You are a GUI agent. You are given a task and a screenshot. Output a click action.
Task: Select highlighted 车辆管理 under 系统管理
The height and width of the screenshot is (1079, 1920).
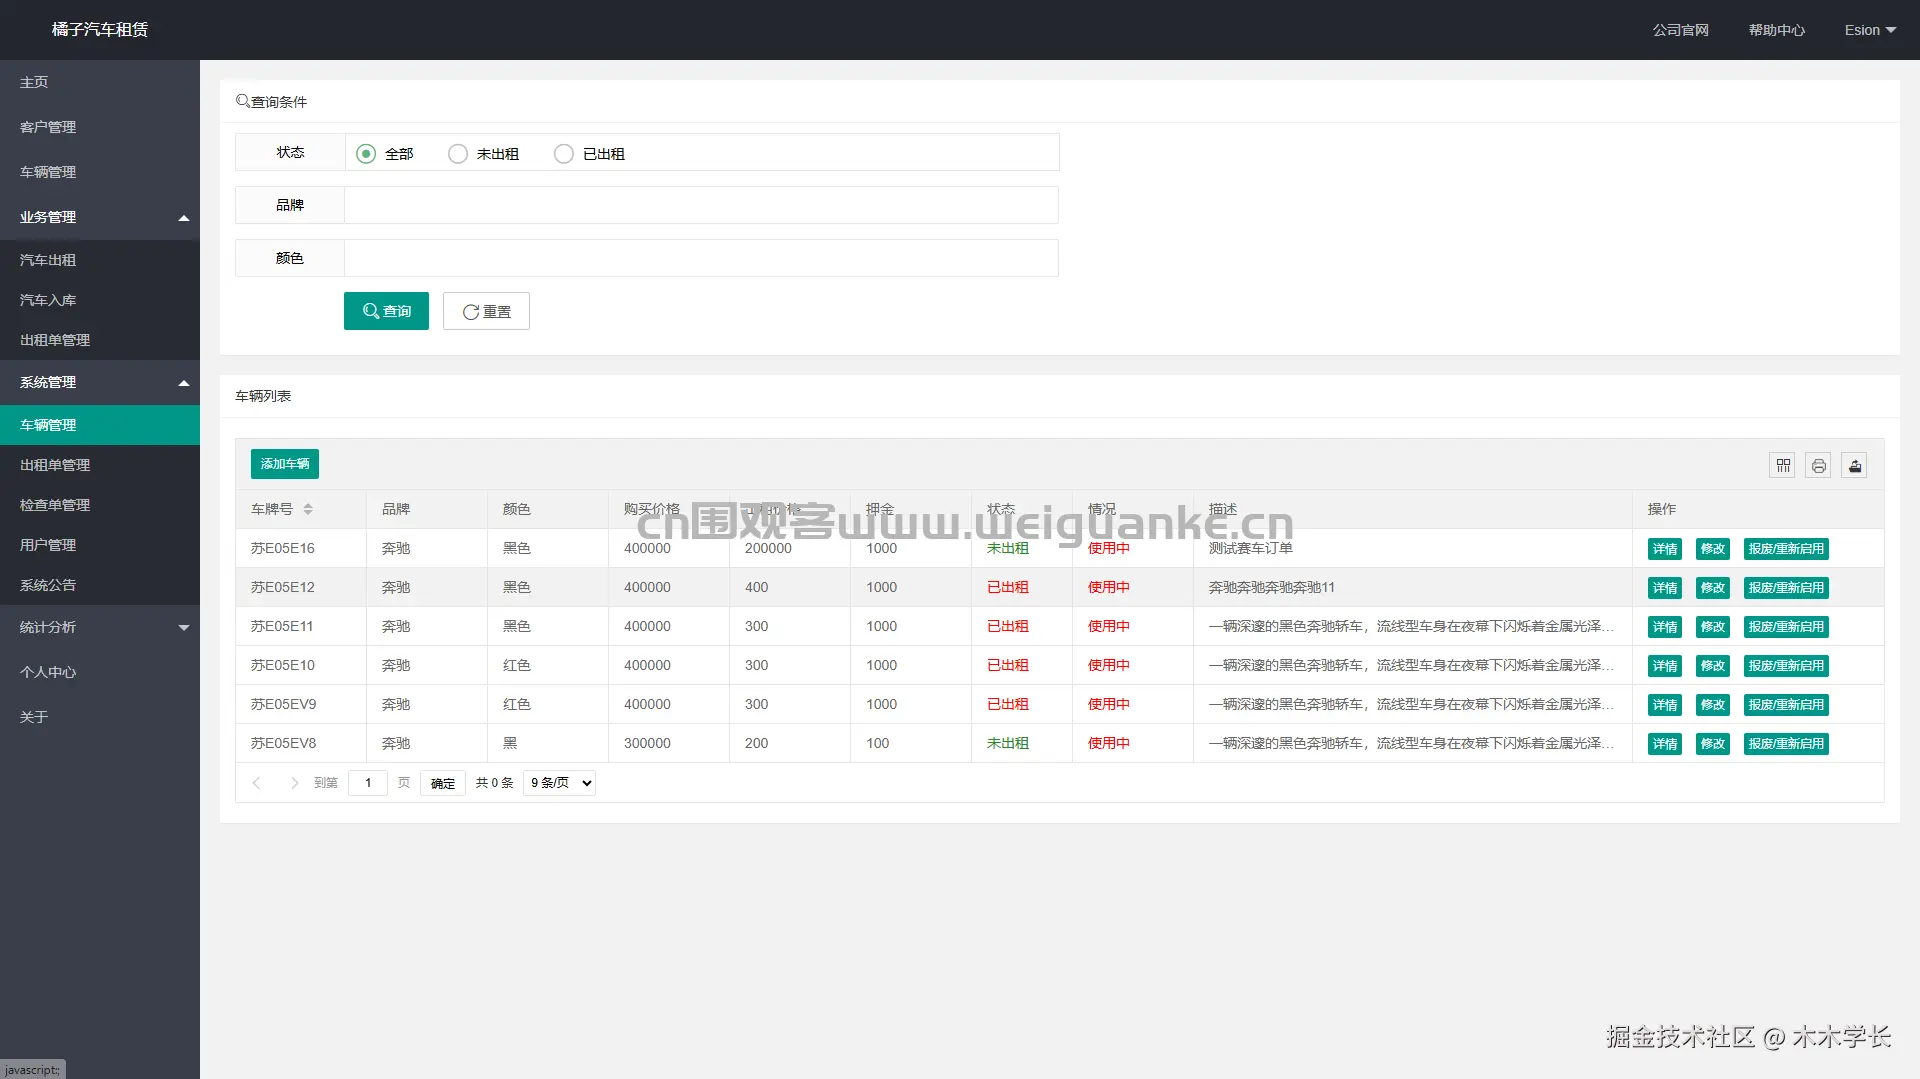(100, 425)
